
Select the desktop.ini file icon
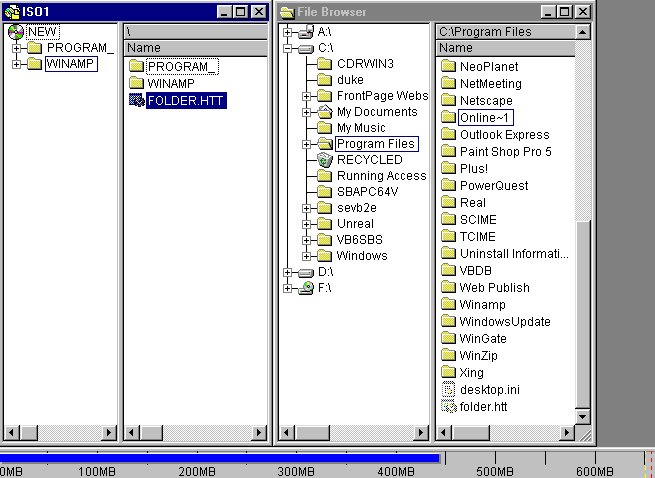[x=448, y=389]
